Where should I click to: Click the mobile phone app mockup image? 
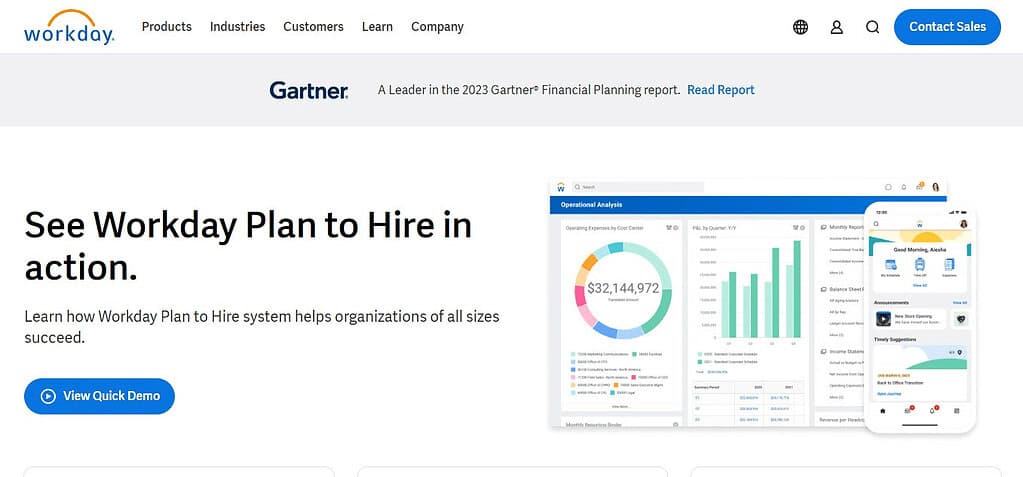[920, 318]
